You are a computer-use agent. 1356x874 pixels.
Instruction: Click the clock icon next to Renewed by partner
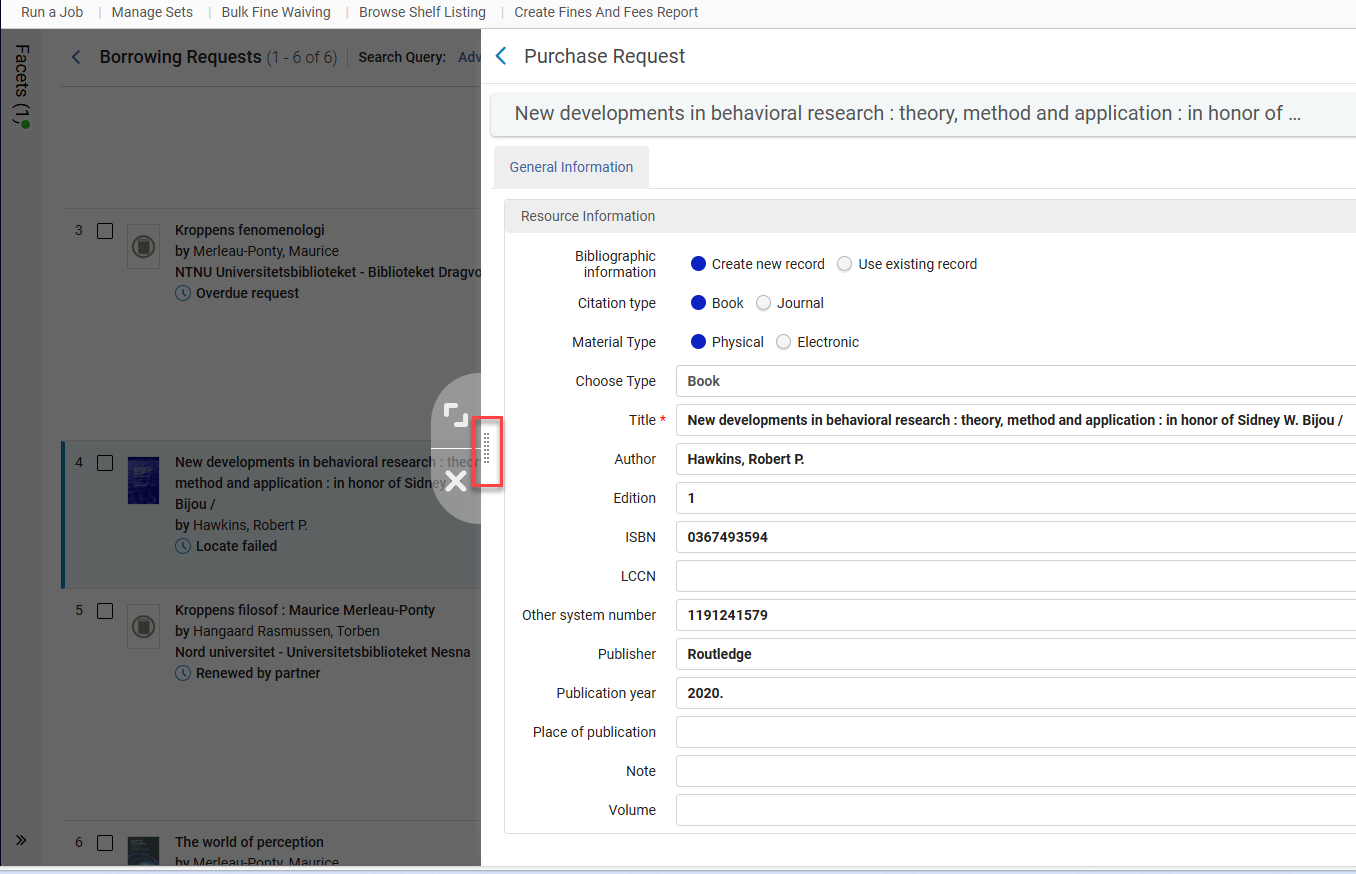[183, 673]
